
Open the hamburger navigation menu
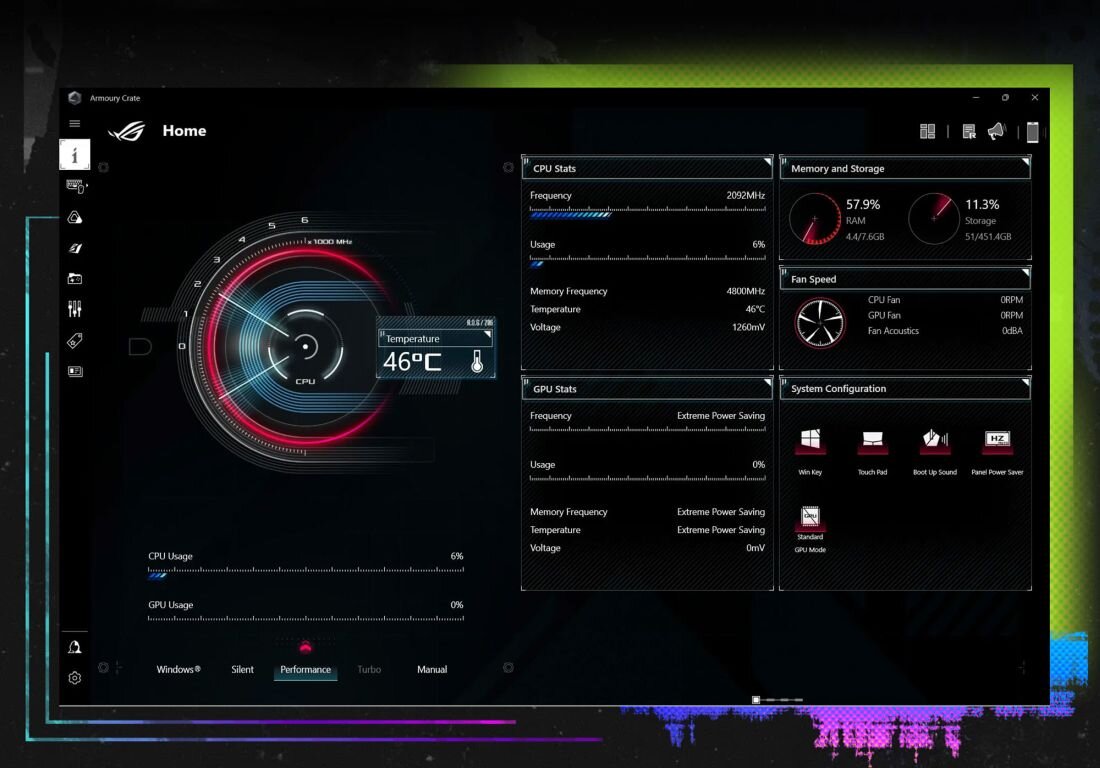pos(74,124)
